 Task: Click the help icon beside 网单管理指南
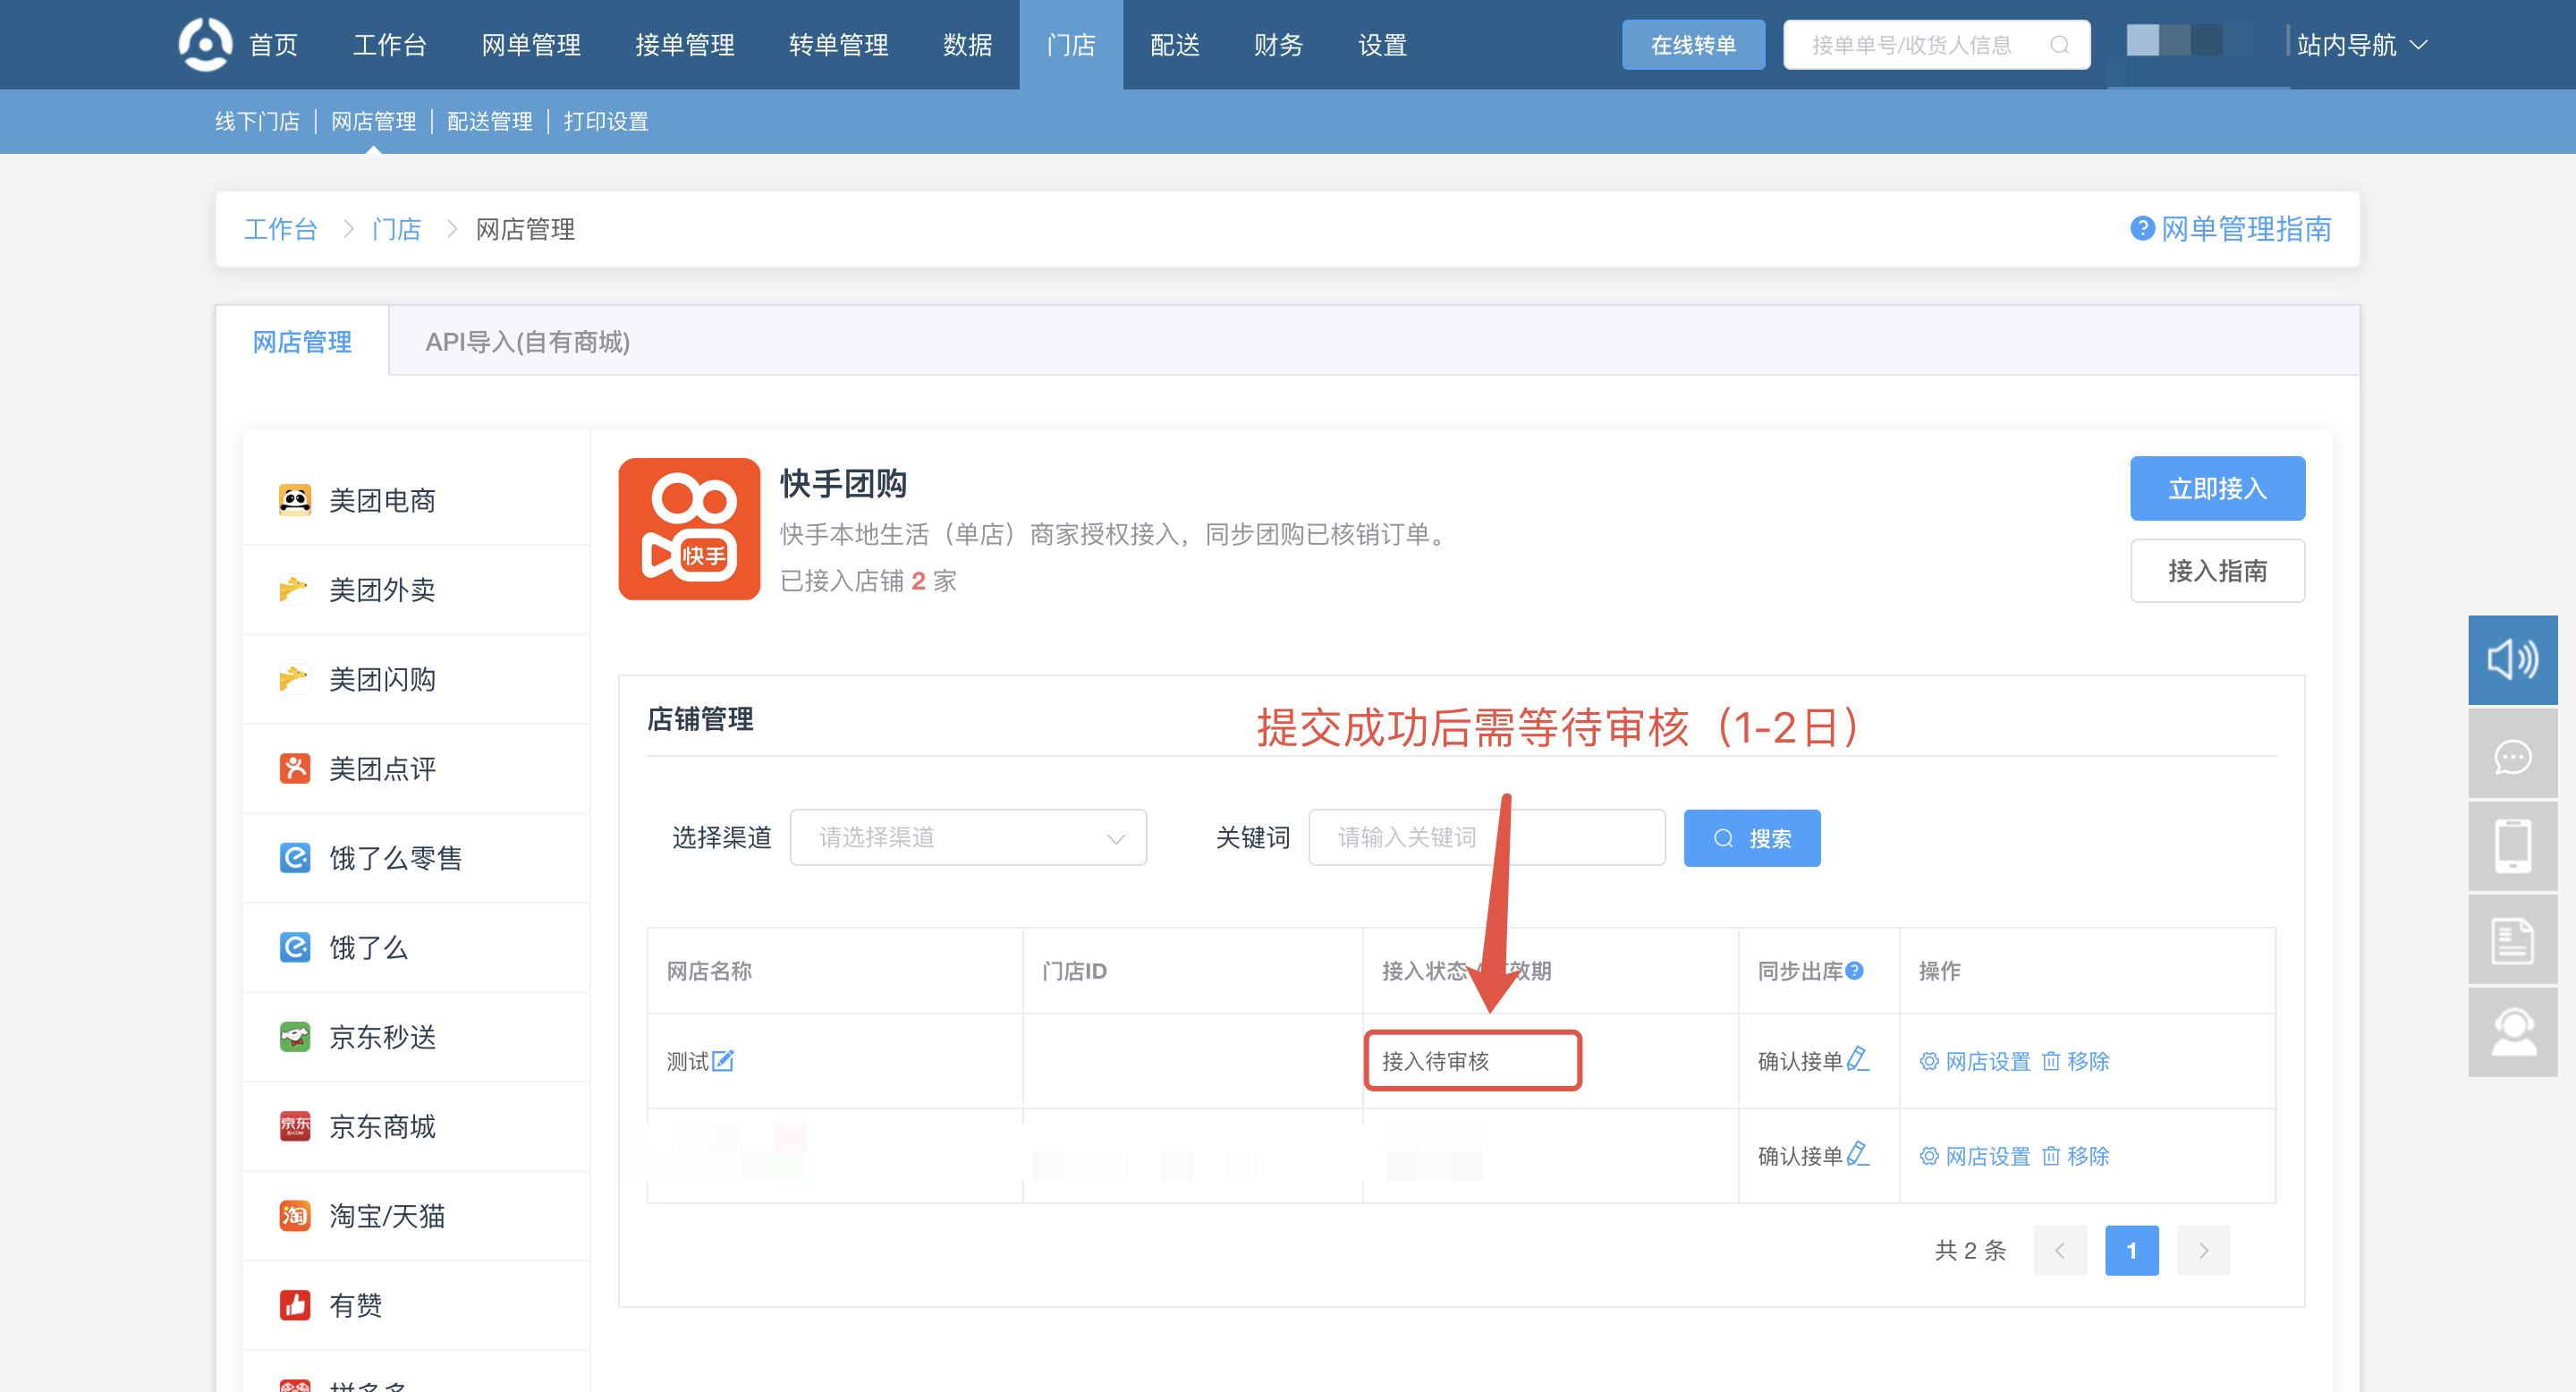[2142, 229]
